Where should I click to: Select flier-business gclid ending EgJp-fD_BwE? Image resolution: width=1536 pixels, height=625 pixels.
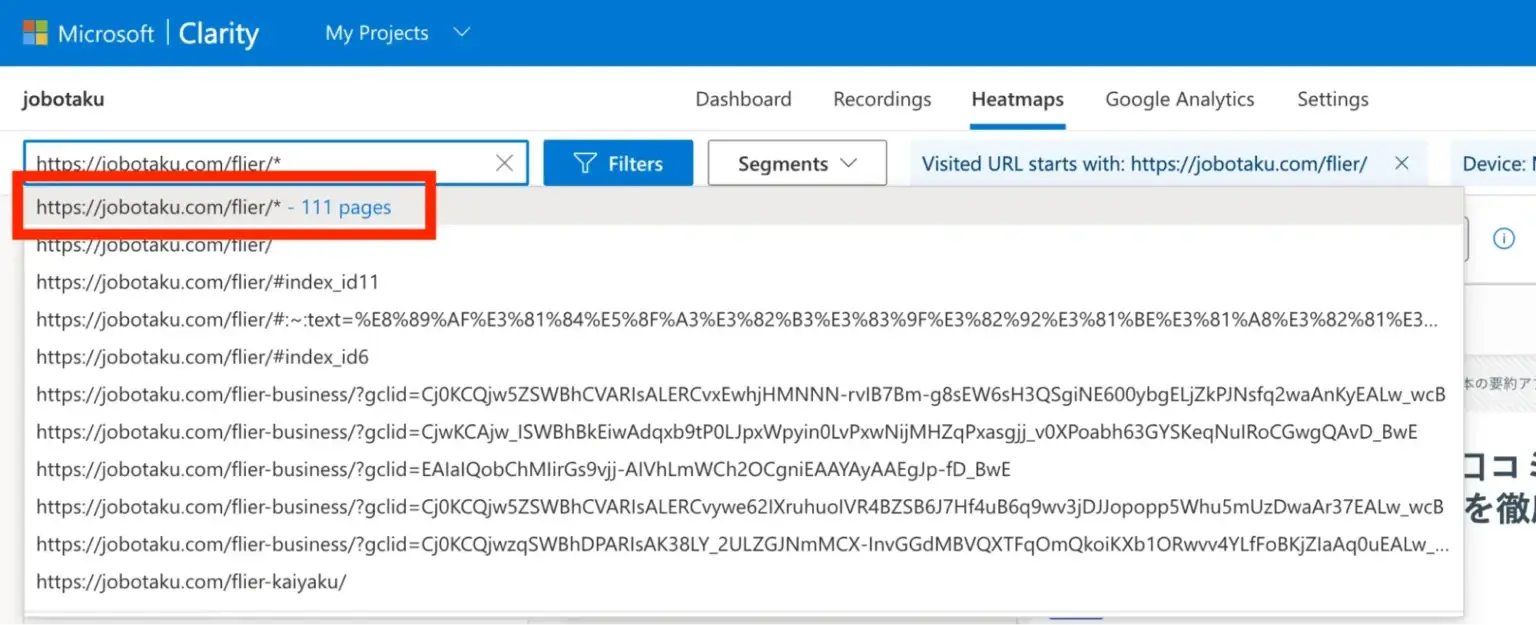744,469
